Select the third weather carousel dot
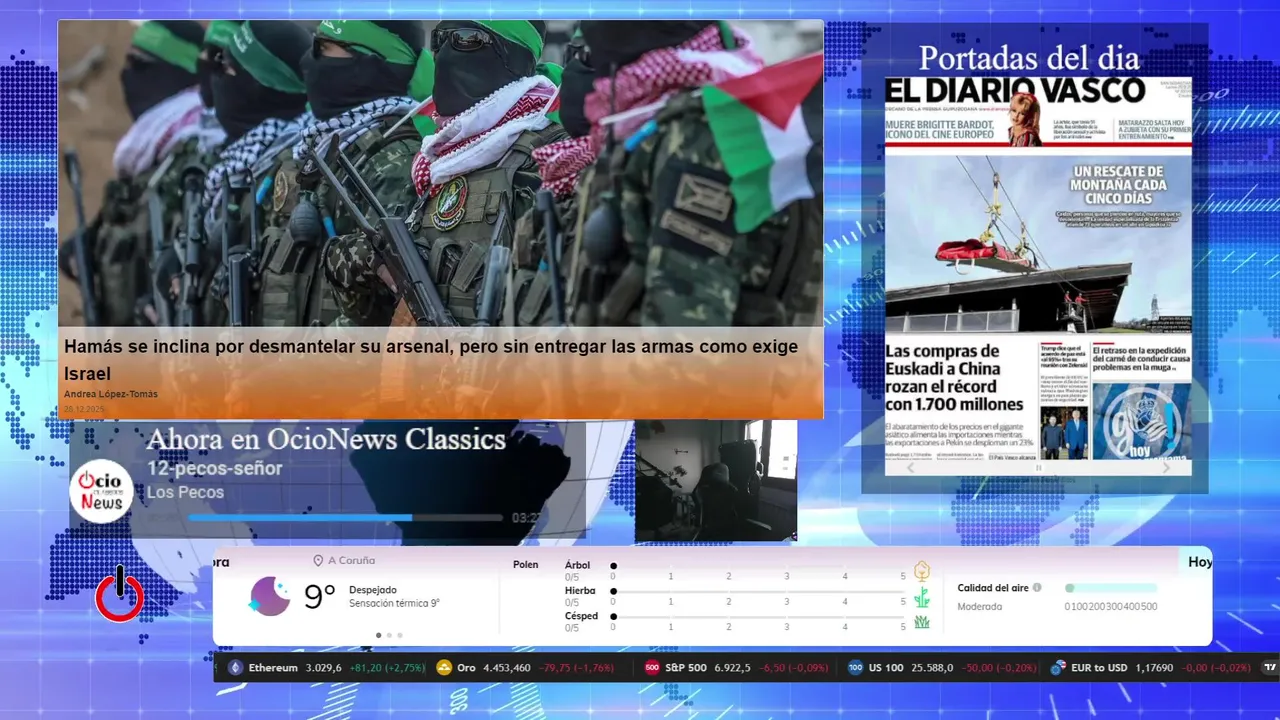This screenshot has width=1280, height=720. pyautogui.click(x=400, y=635)
